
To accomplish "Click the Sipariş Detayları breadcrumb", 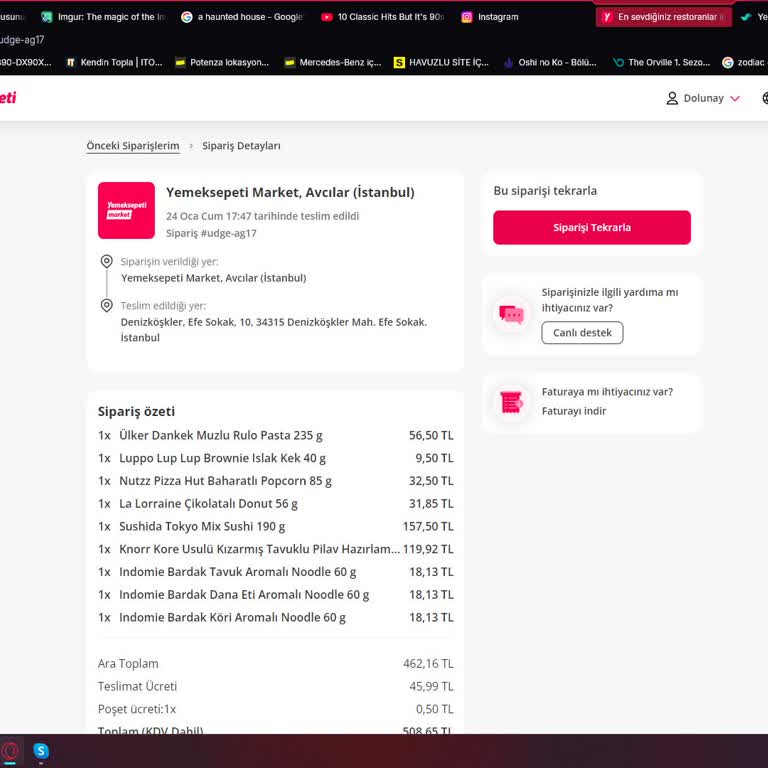I will (x=241, y=146).
